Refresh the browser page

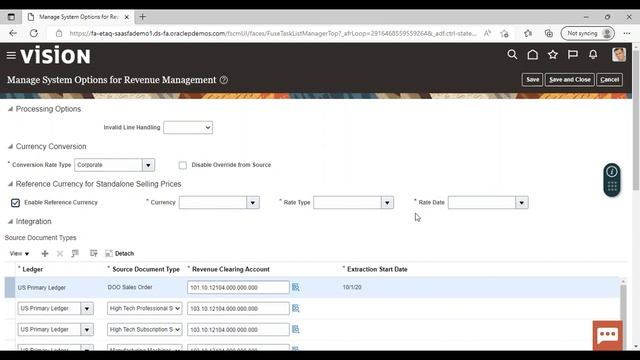(x=34, y=33)
